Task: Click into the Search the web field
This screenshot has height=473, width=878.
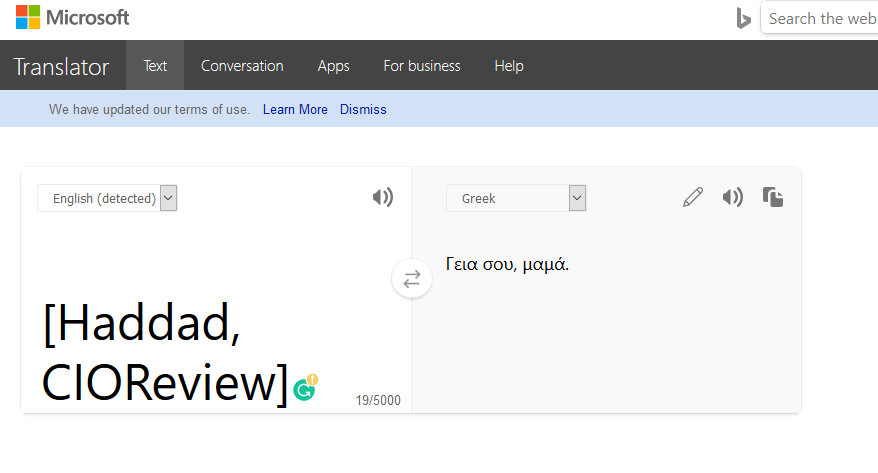Action: (x=820, y=18)
